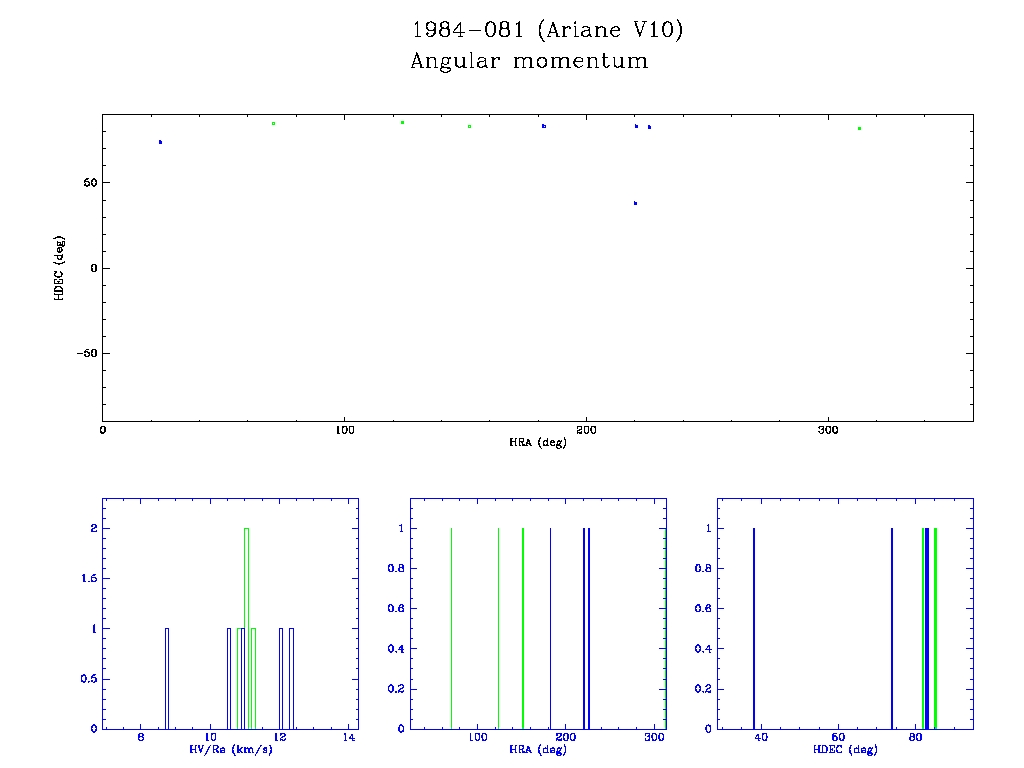Click the blue line near 182 in the HRA histogram
The height and width of the screenshot is (768, 1024).
click(551, 628)
